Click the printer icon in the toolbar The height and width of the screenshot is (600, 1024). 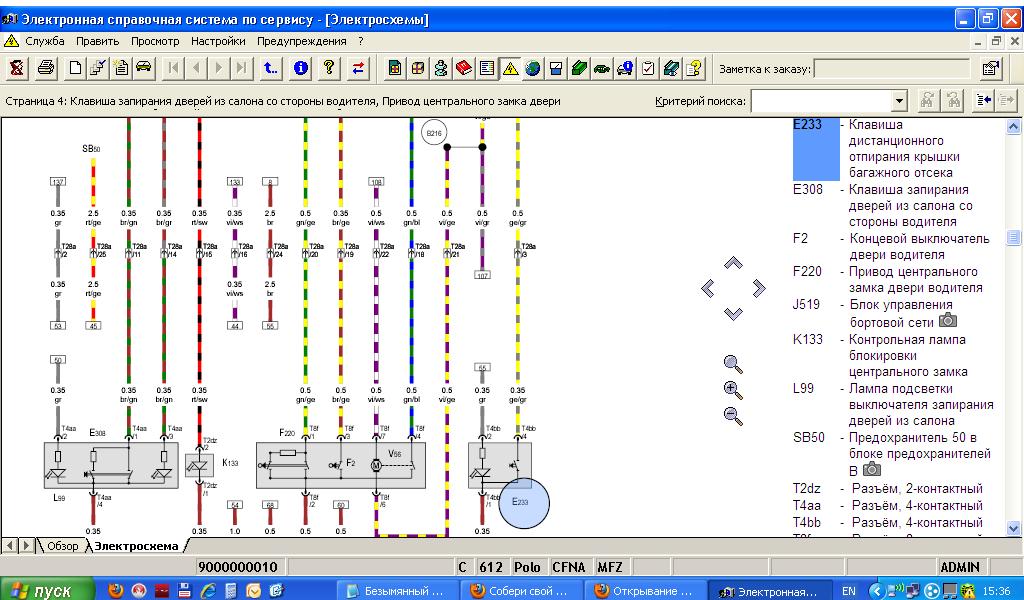[46, 68]
